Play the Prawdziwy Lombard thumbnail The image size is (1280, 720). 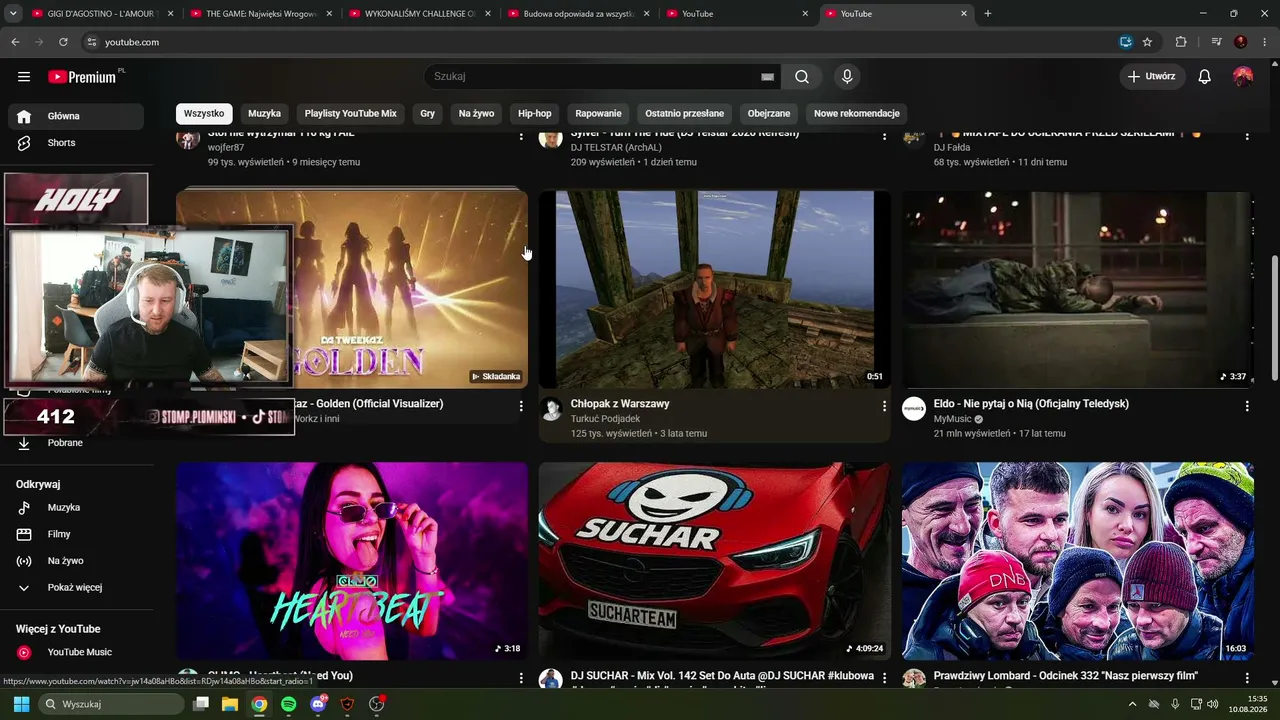1078,560
